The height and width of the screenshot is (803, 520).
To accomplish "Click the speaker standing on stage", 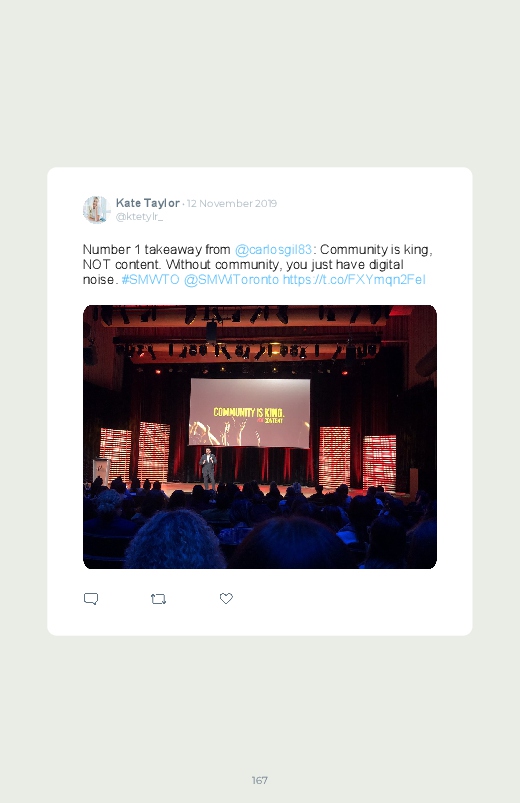I will [207, 469].
